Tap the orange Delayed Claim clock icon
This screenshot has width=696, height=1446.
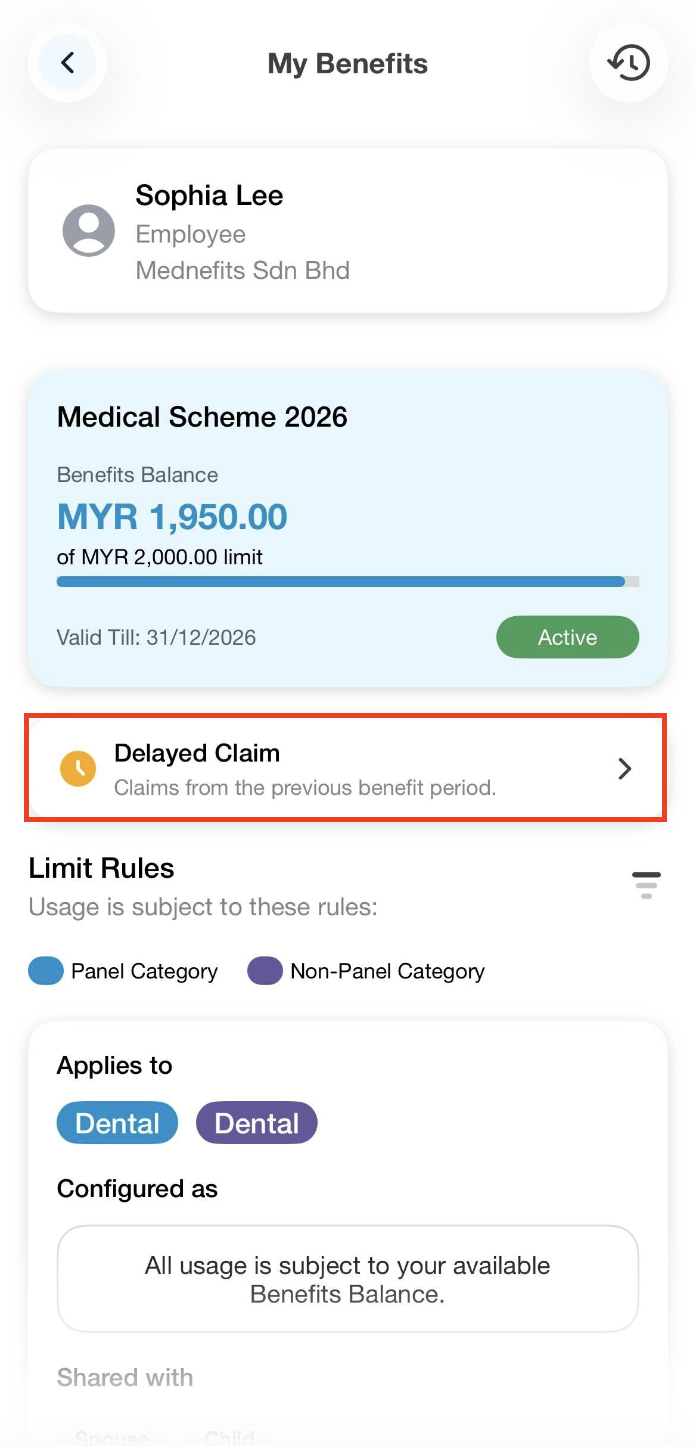(78, 768)
